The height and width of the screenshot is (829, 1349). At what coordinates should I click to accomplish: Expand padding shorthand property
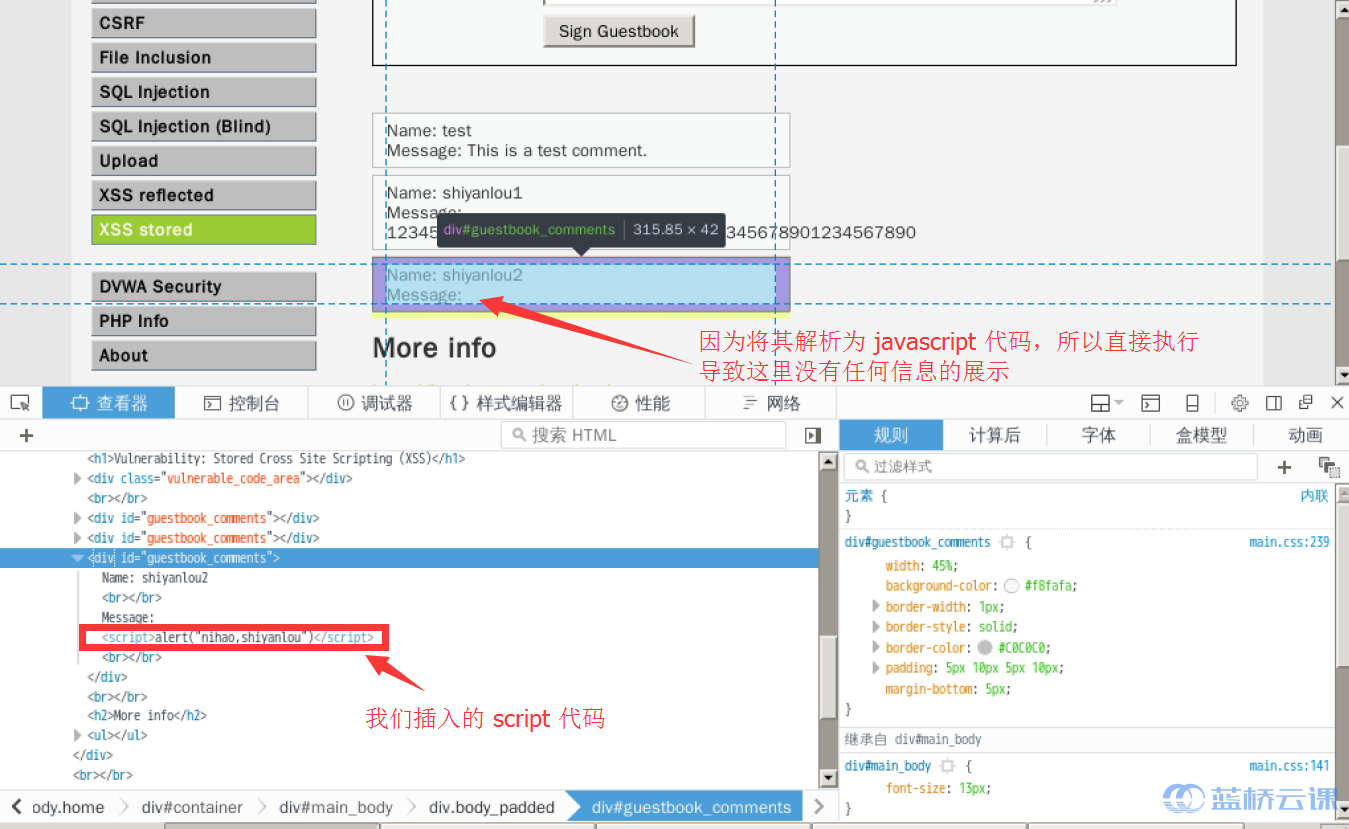click(x=876, y=667)
